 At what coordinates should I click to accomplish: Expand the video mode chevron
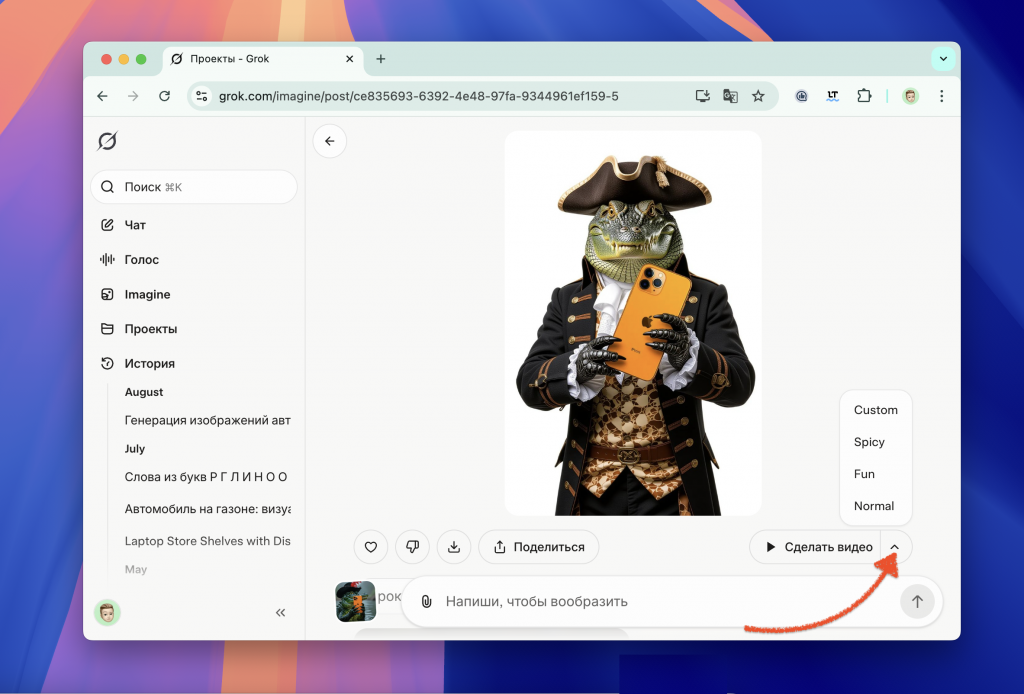pos(896,547)
